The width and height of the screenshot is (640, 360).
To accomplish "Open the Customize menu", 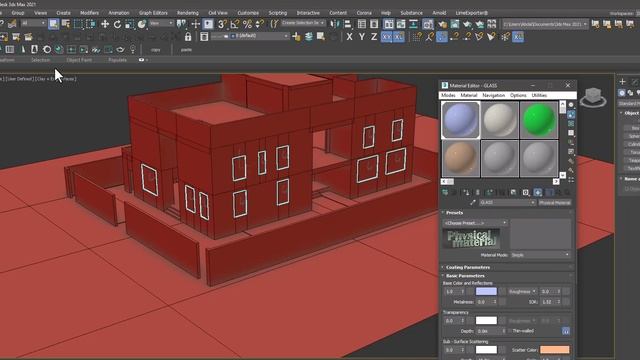I will tap(248, 13).
